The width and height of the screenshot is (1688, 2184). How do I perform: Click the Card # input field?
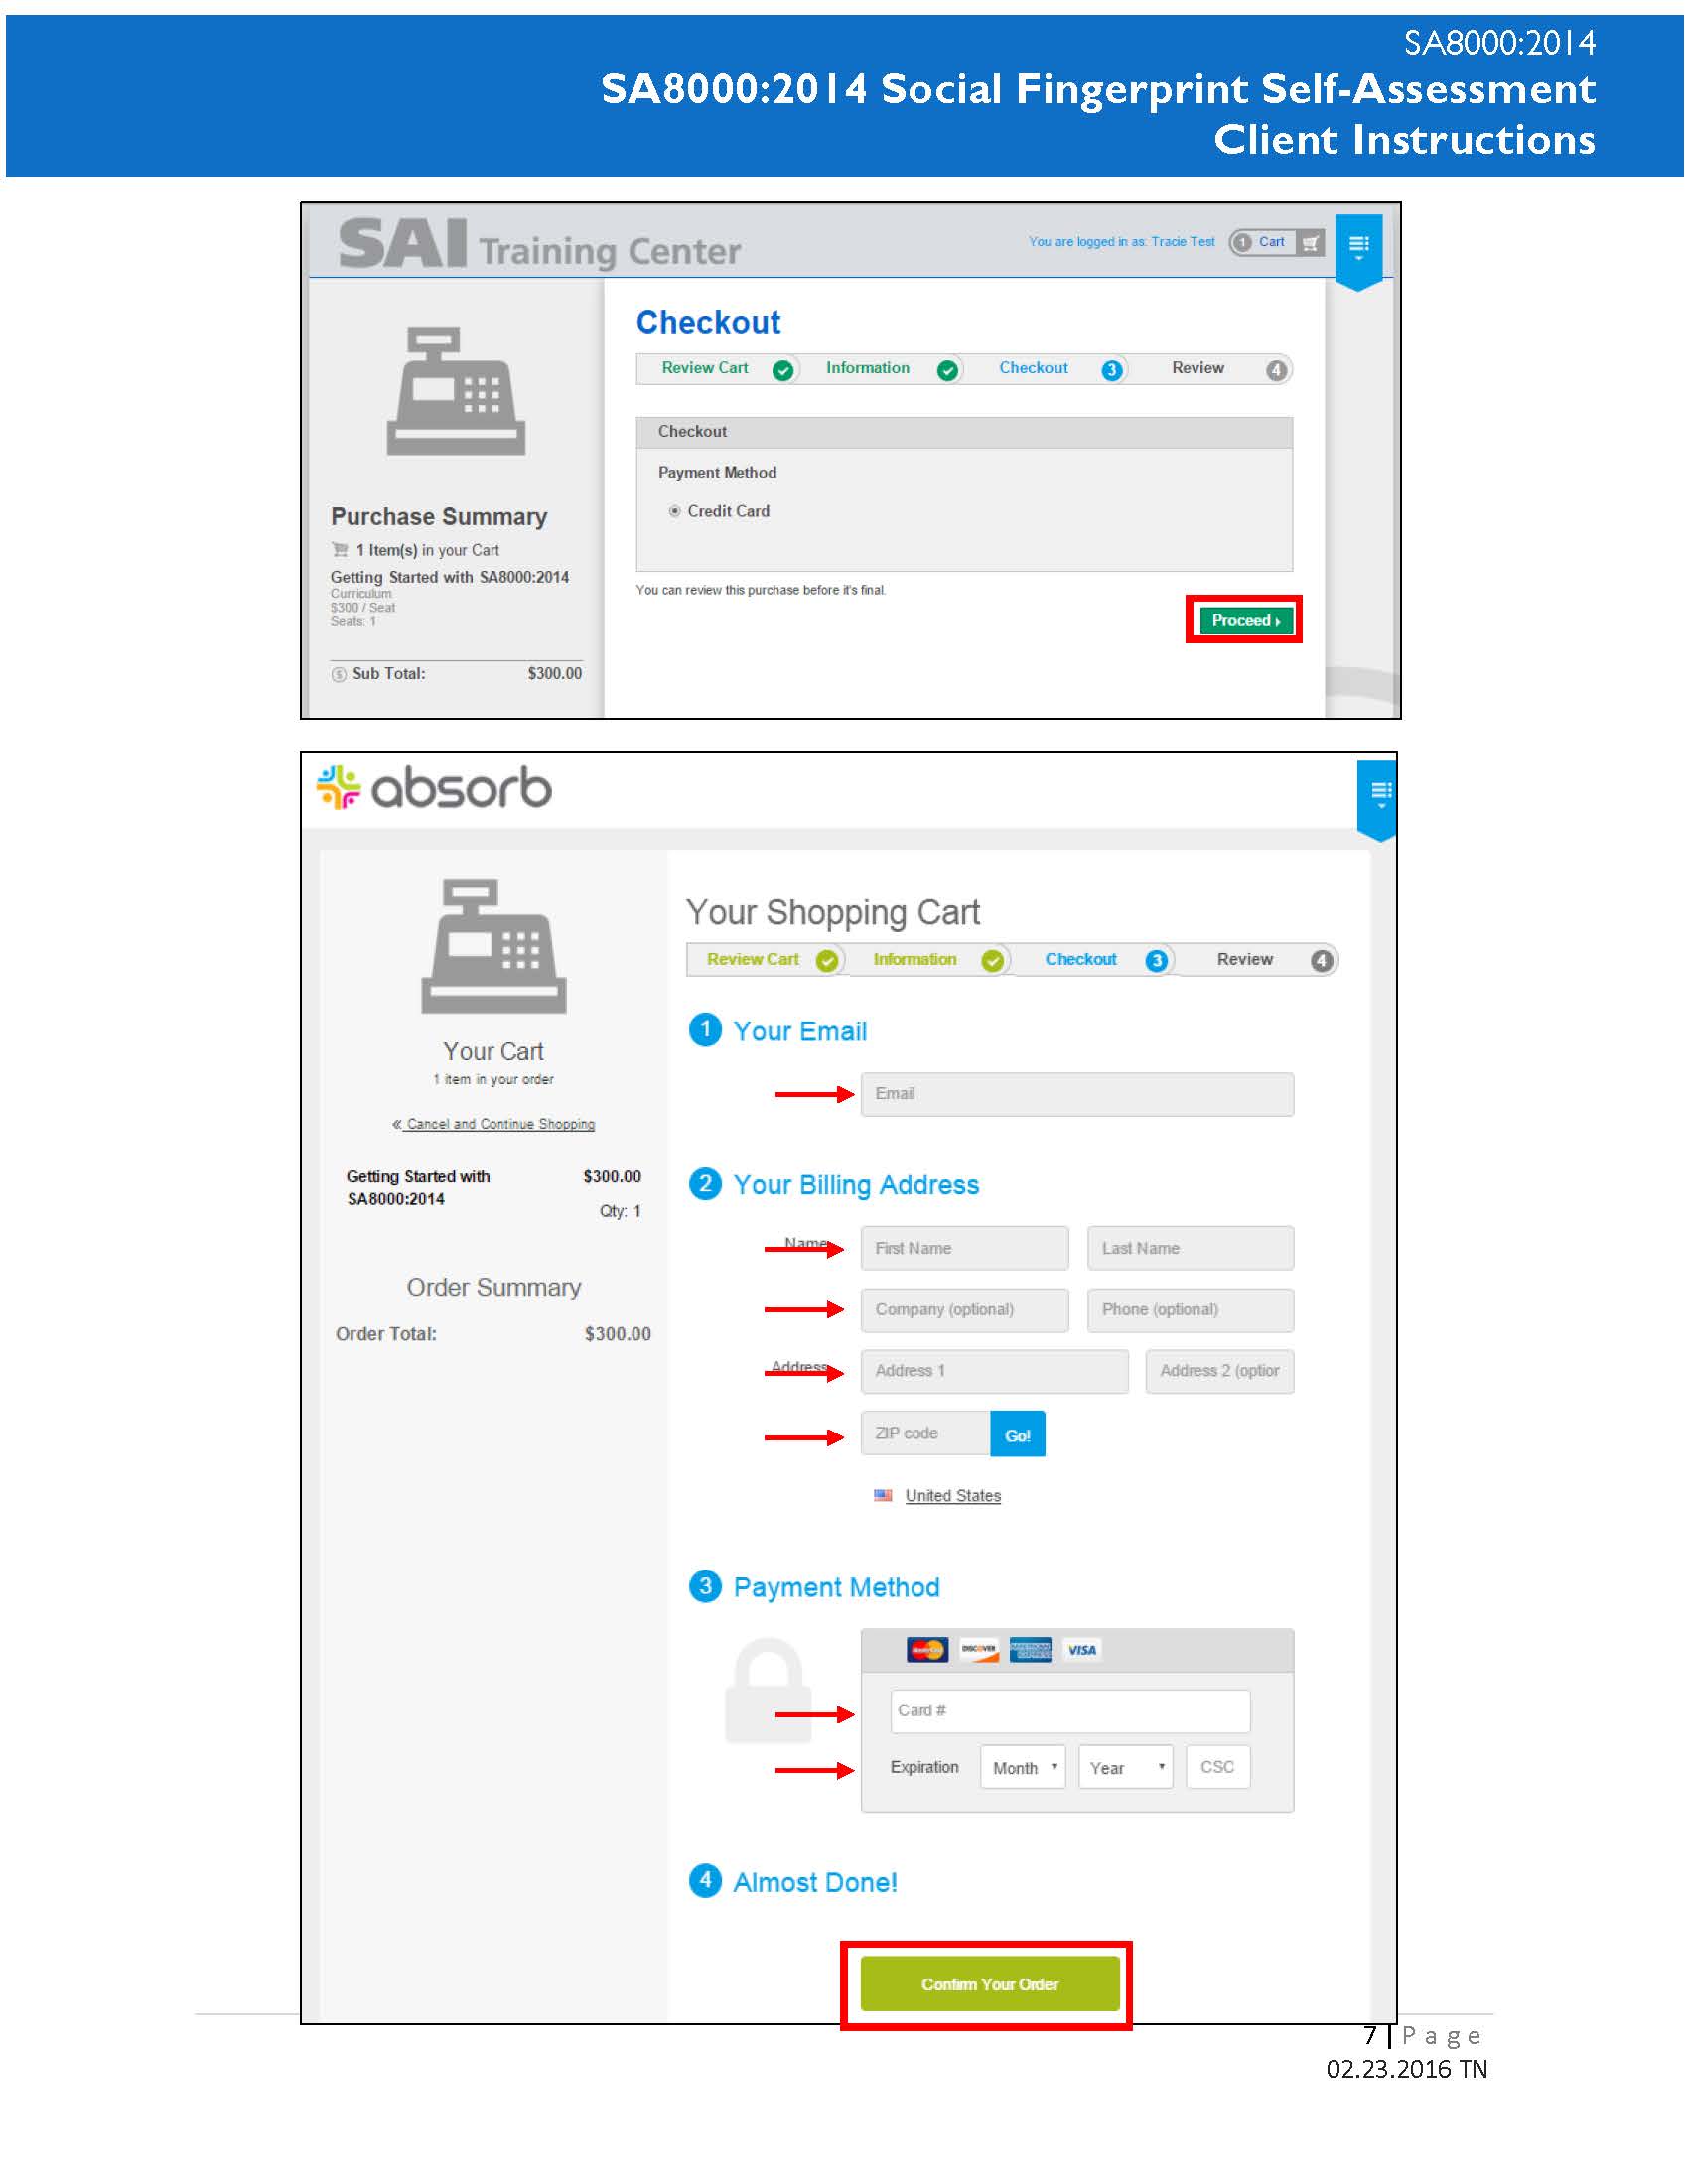pos(1070,1711)
